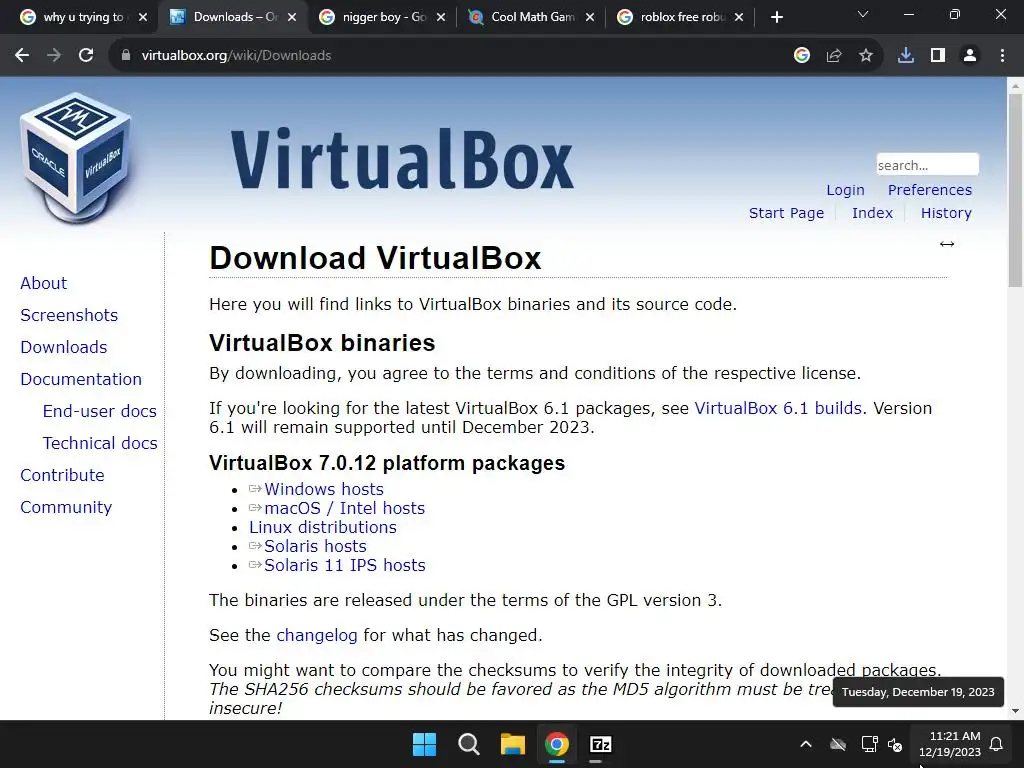Bookmark this page with the star
The width and height of the screenshot is (1024, 768).
(866, 56)
